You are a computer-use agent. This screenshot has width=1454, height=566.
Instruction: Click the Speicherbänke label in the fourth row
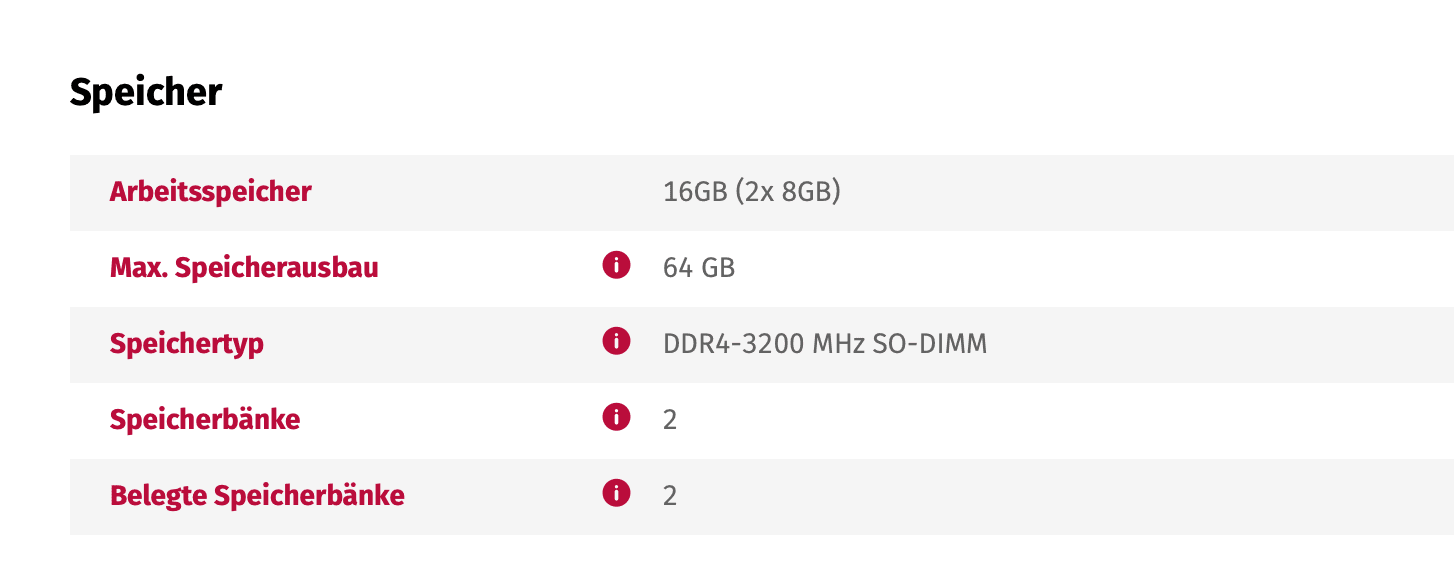205,419
